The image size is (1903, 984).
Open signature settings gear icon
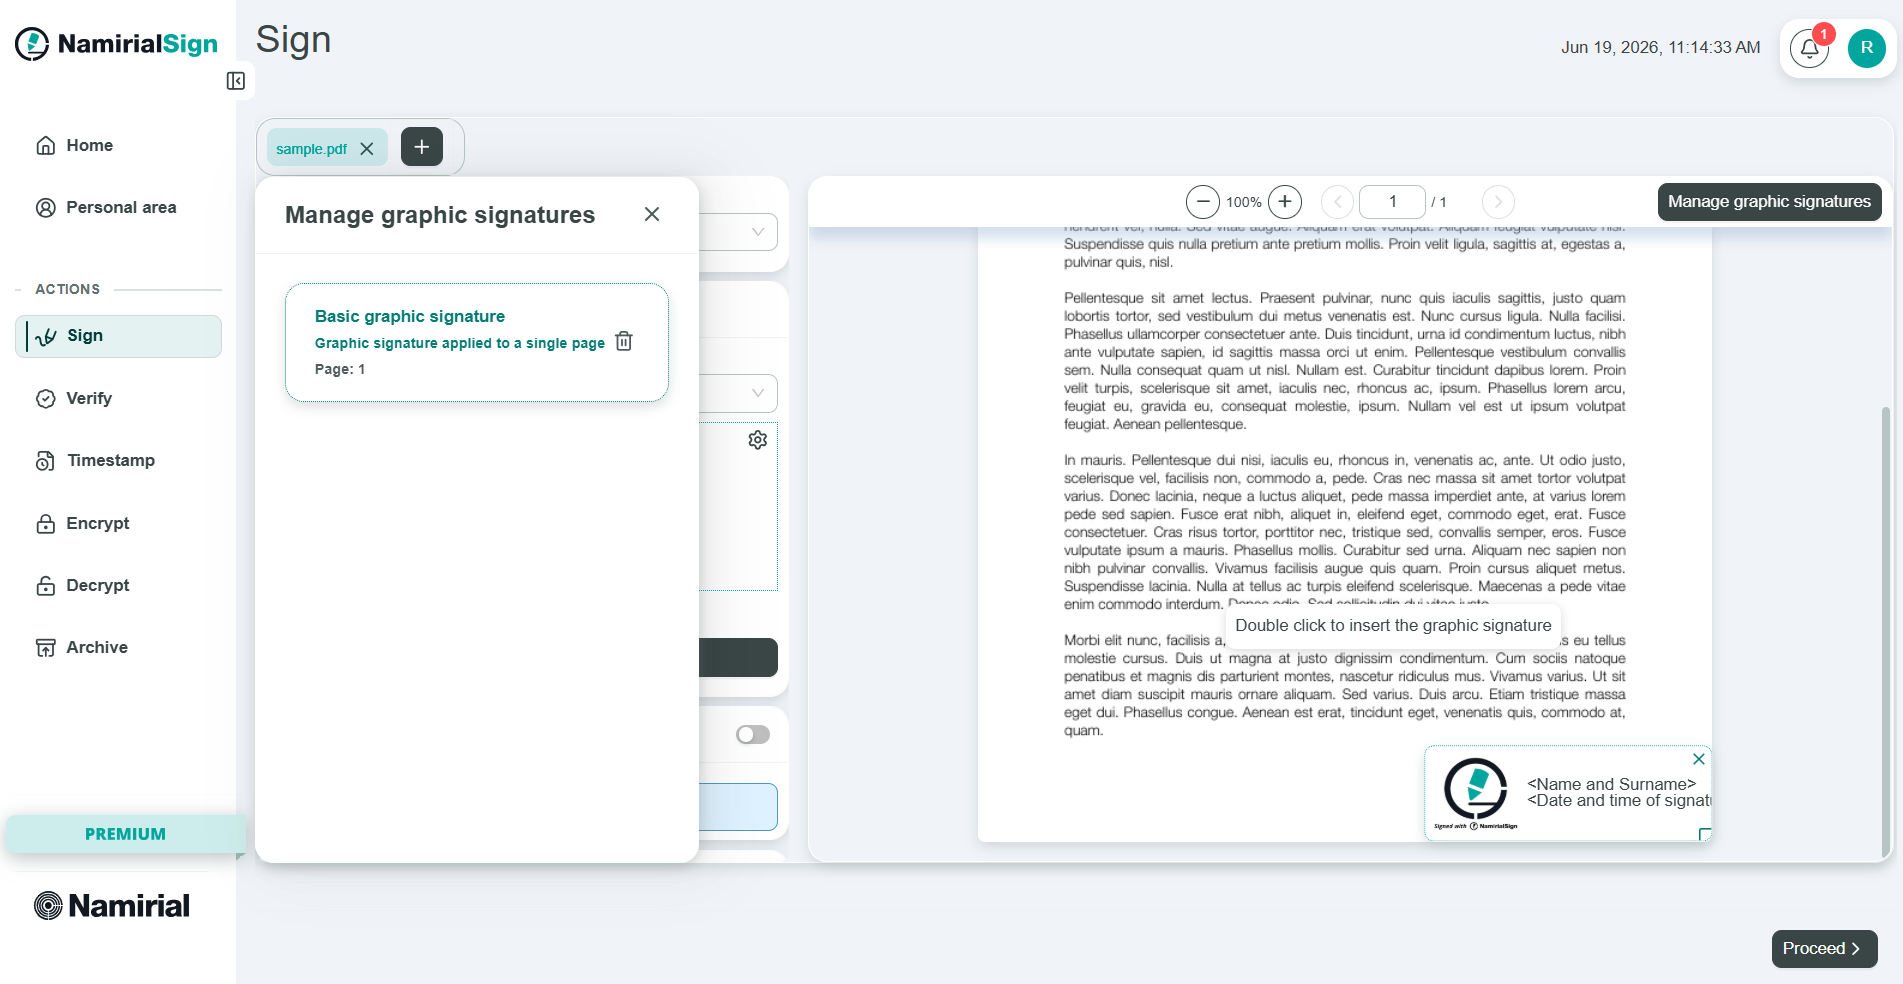[x=758, y=440]
